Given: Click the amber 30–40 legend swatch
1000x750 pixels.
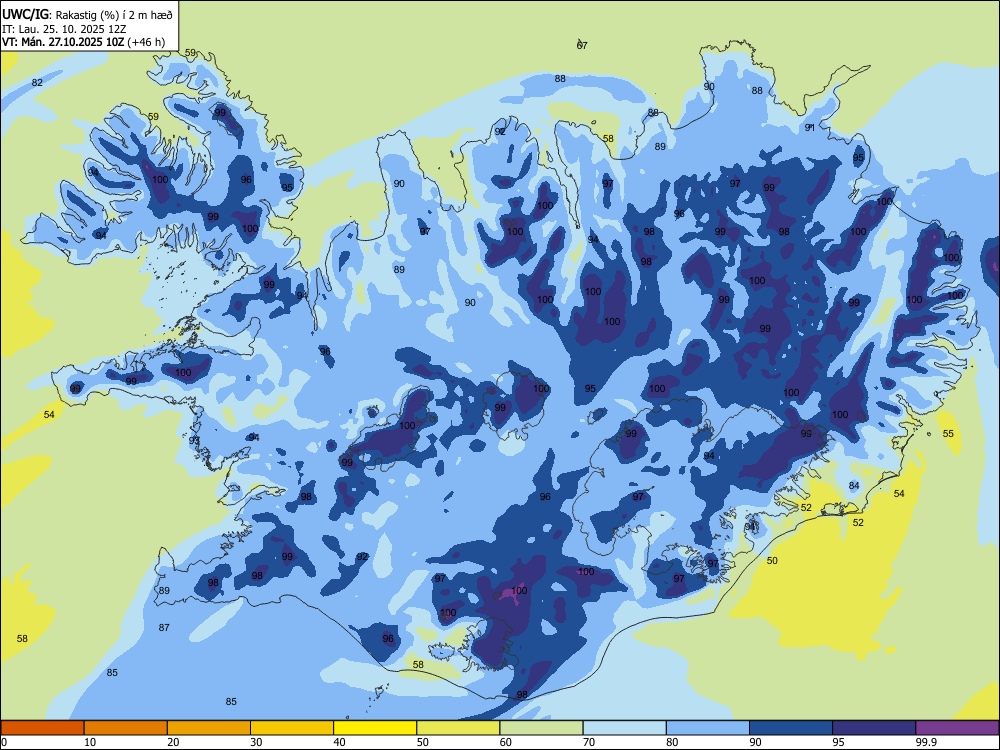Looking at the screenshot, I should pyautogui.click(x=292, y=728).
